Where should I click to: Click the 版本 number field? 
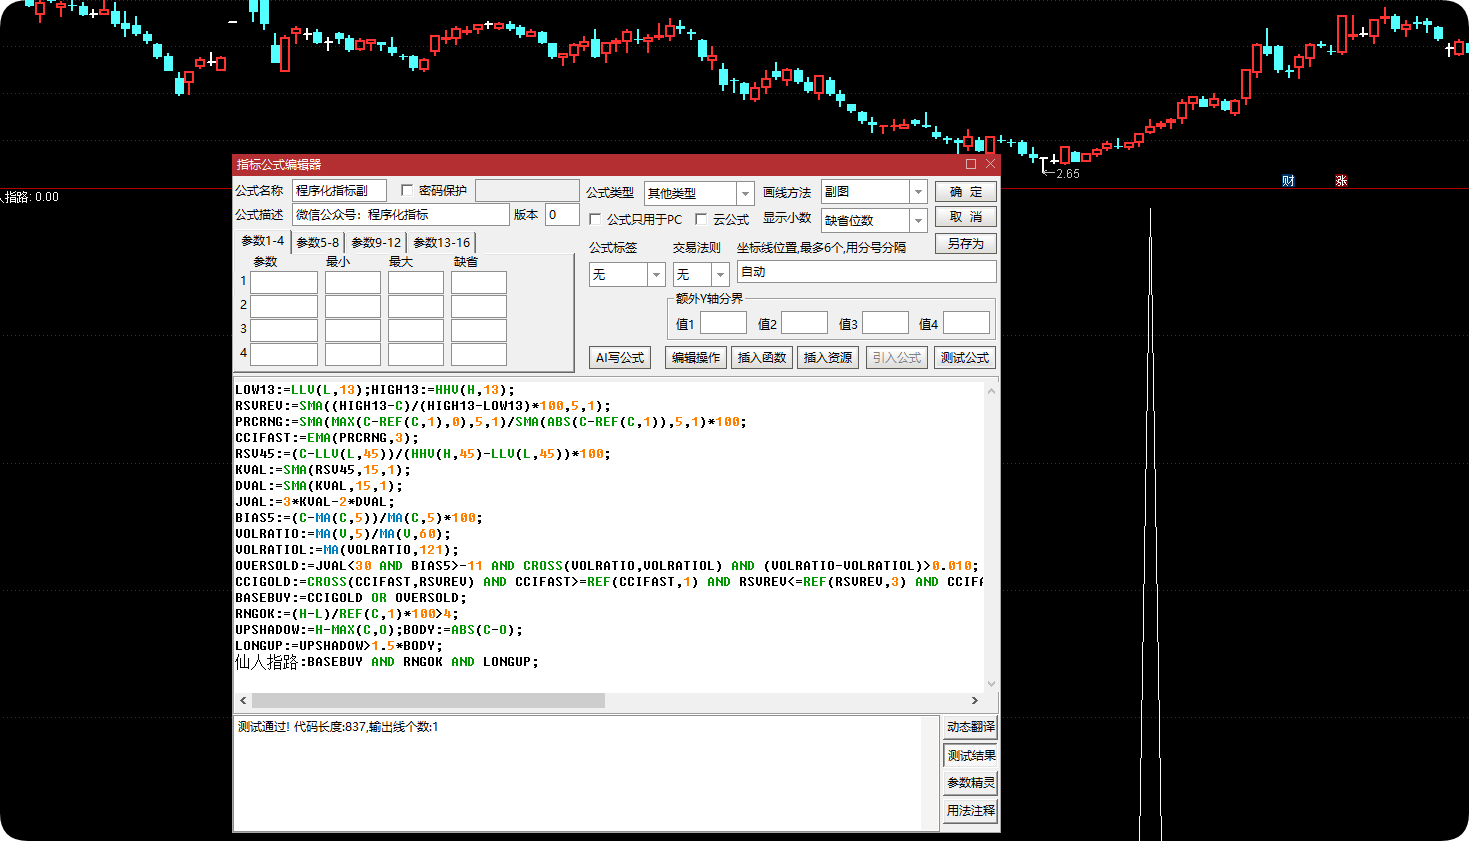tap(562, 214)
